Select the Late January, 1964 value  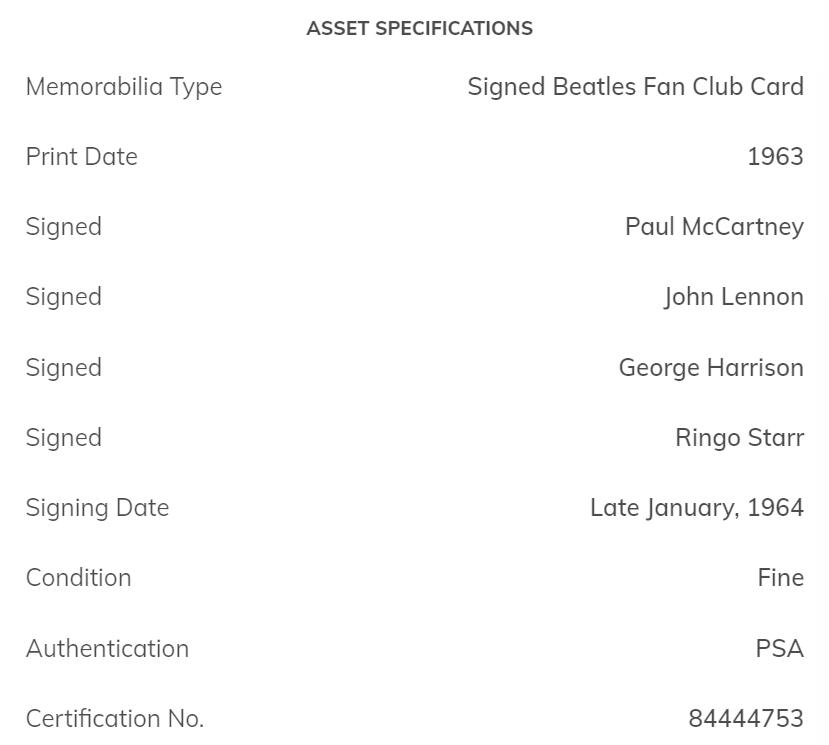[696, 508]
